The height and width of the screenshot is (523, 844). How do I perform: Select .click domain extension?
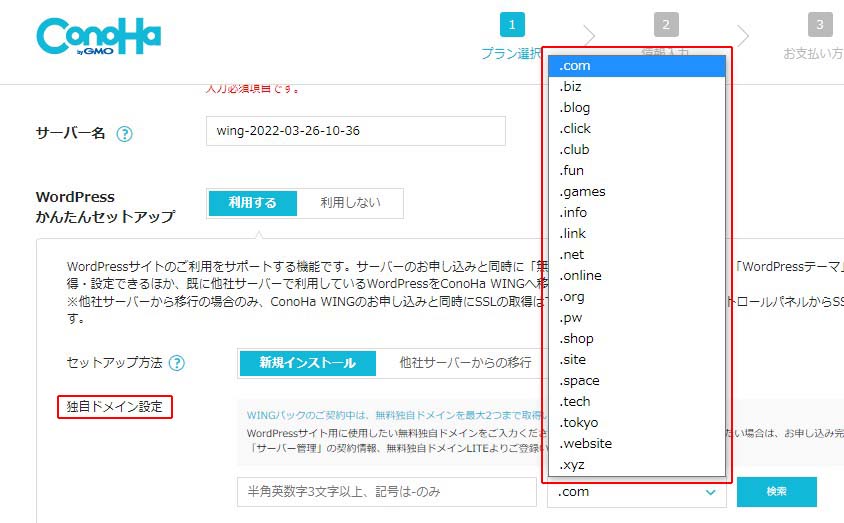pyautogui.click(x=637, y=129)
